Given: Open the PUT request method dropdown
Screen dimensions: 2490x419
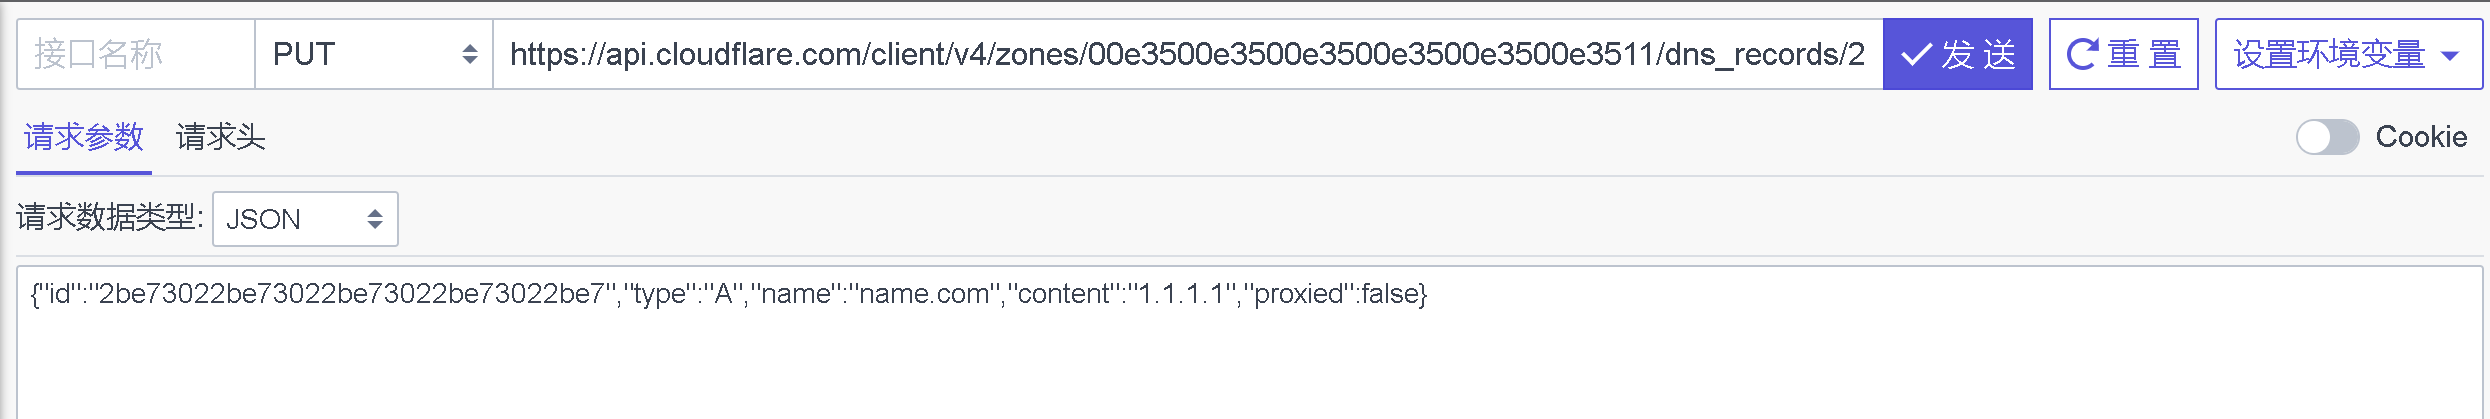Looking at the screenshot, I should [374, 54].
